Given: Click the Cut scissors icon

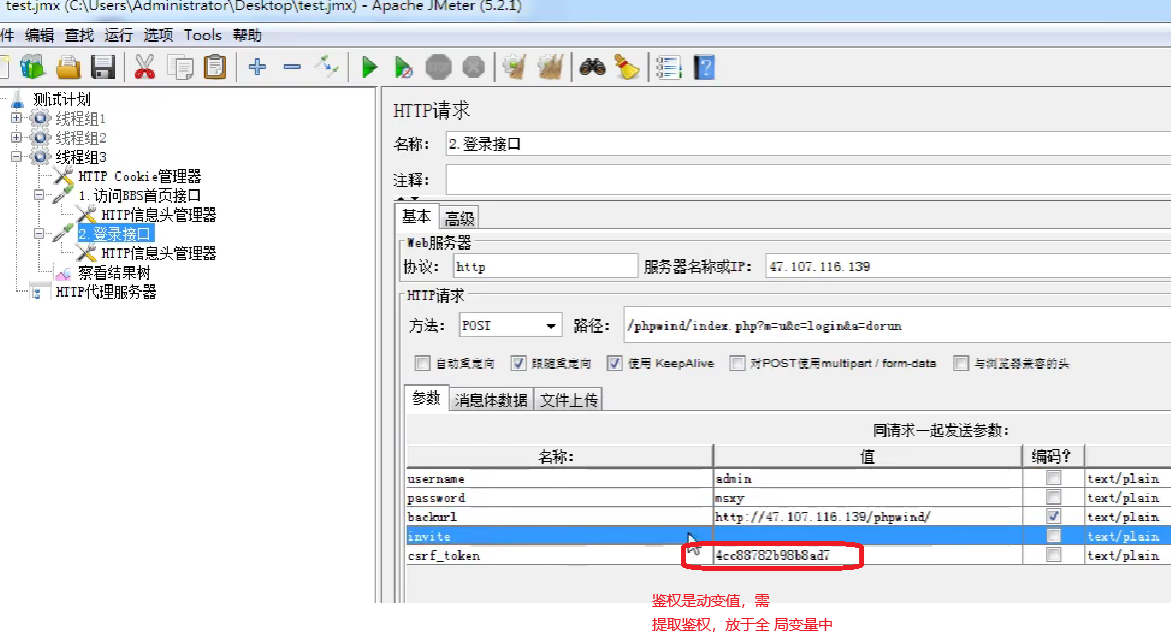Looking at the screenshot, I should click(x=144, y=67).
